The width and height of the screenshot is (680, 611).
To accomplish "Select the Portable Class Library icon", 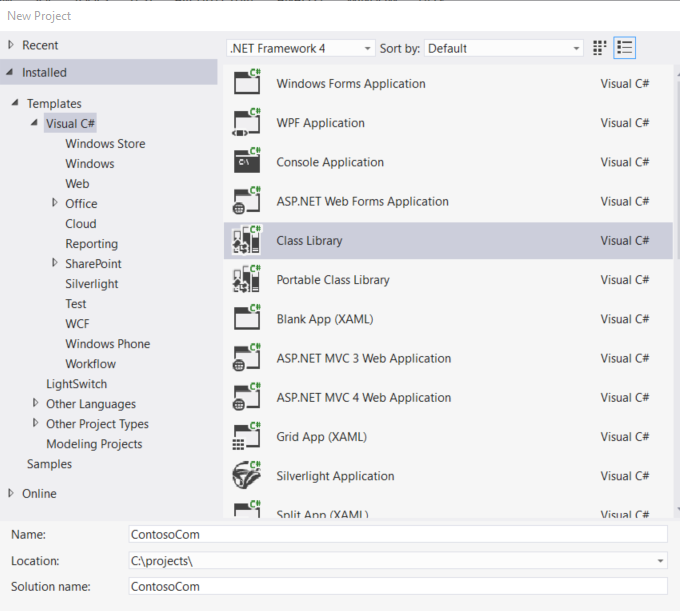I will [246, 280].
